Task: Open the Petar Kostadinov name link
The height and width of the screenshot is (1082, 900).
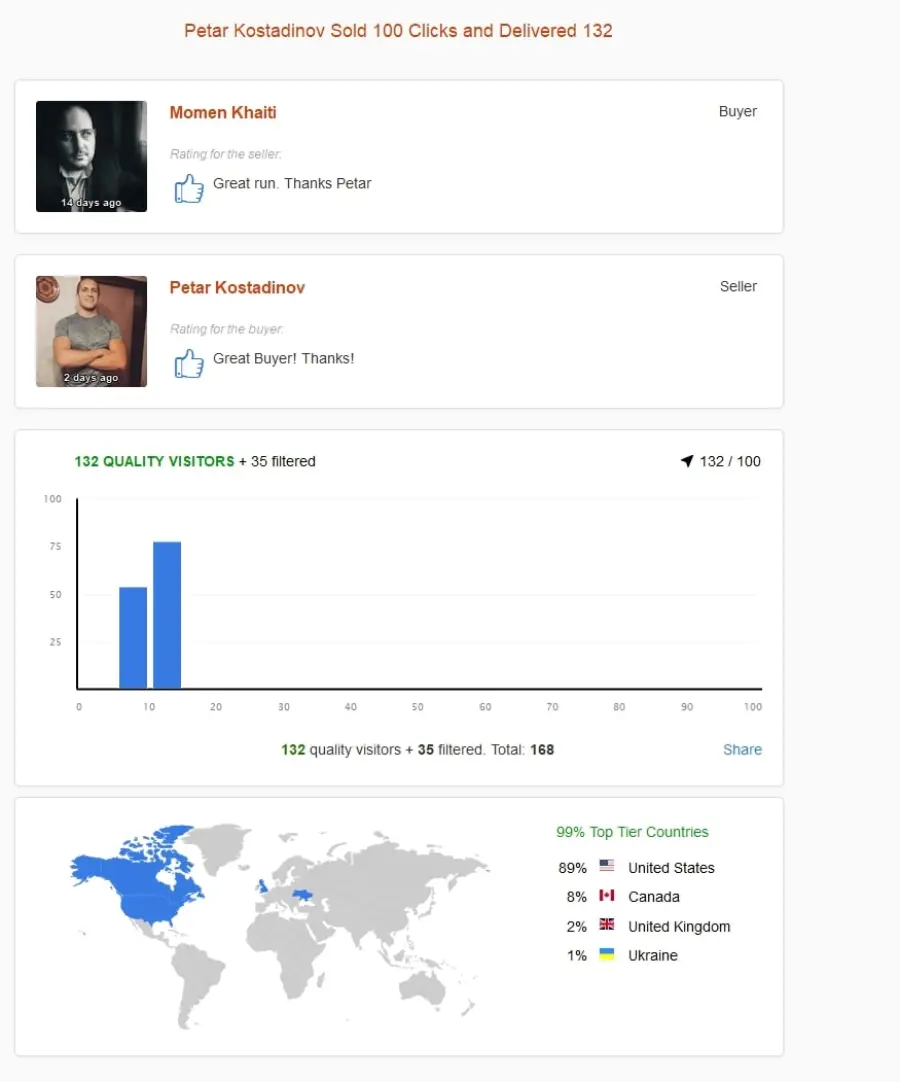Action: tap(237, 288)
